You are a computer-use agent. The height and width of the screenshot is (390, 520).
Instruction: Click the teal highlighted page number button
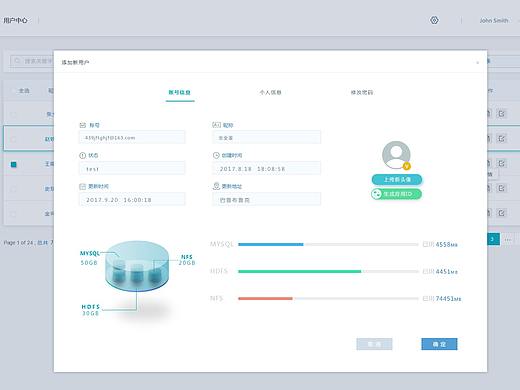tap(493, 239)
